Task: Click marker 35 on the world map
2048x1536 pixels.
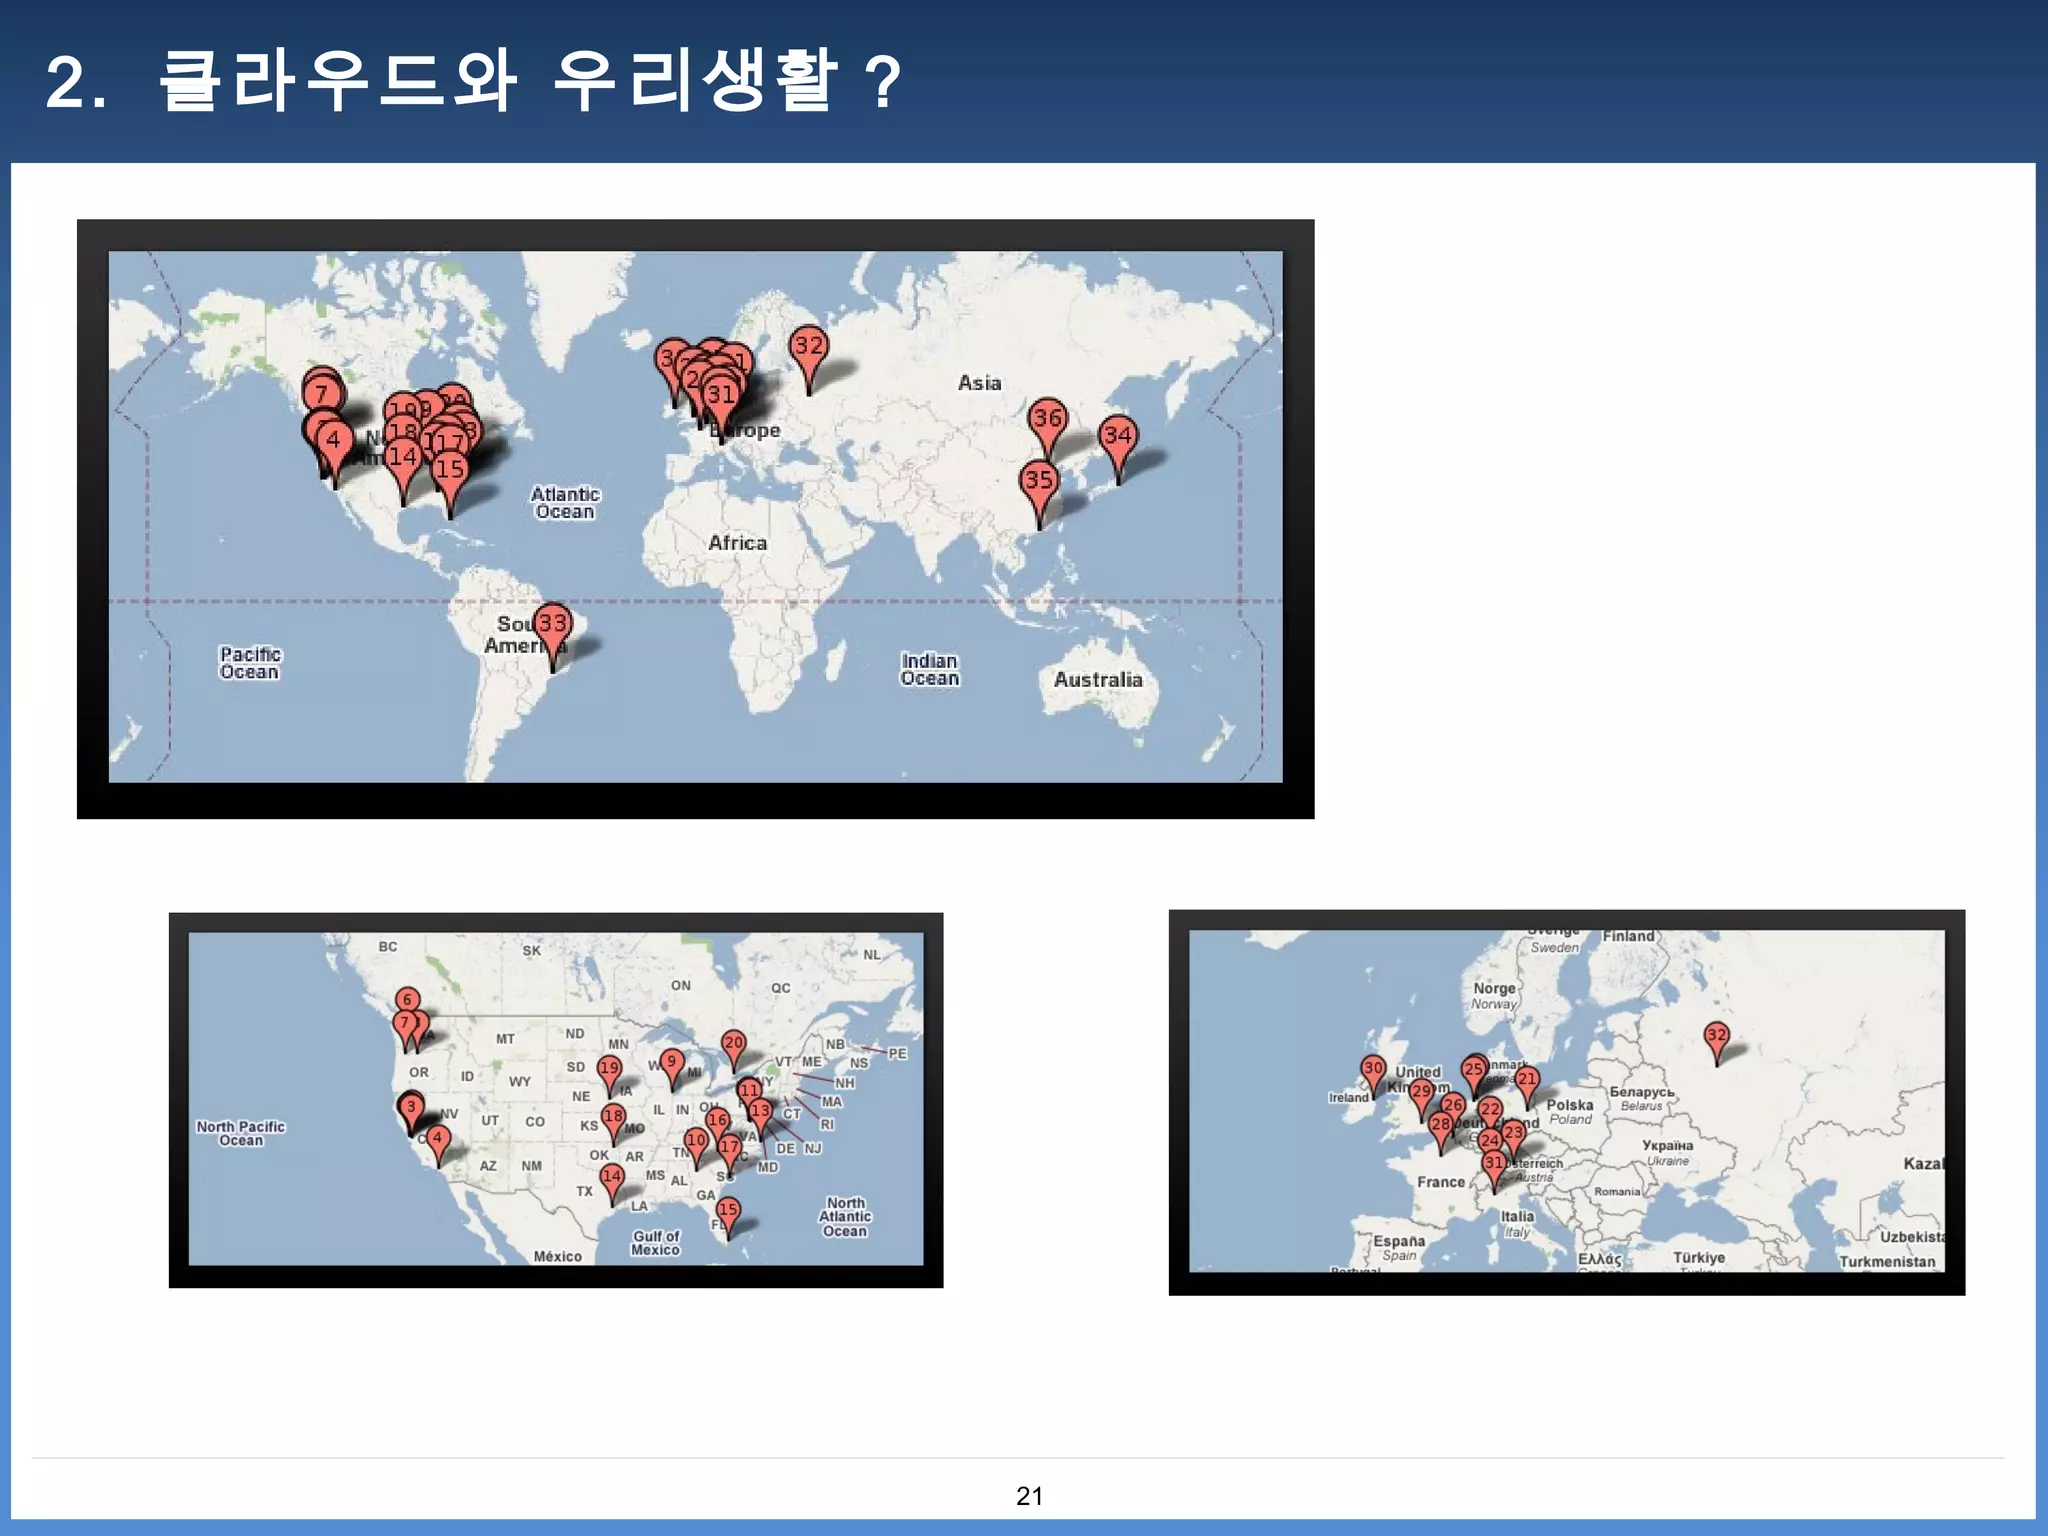Action: pos(1039,480)
